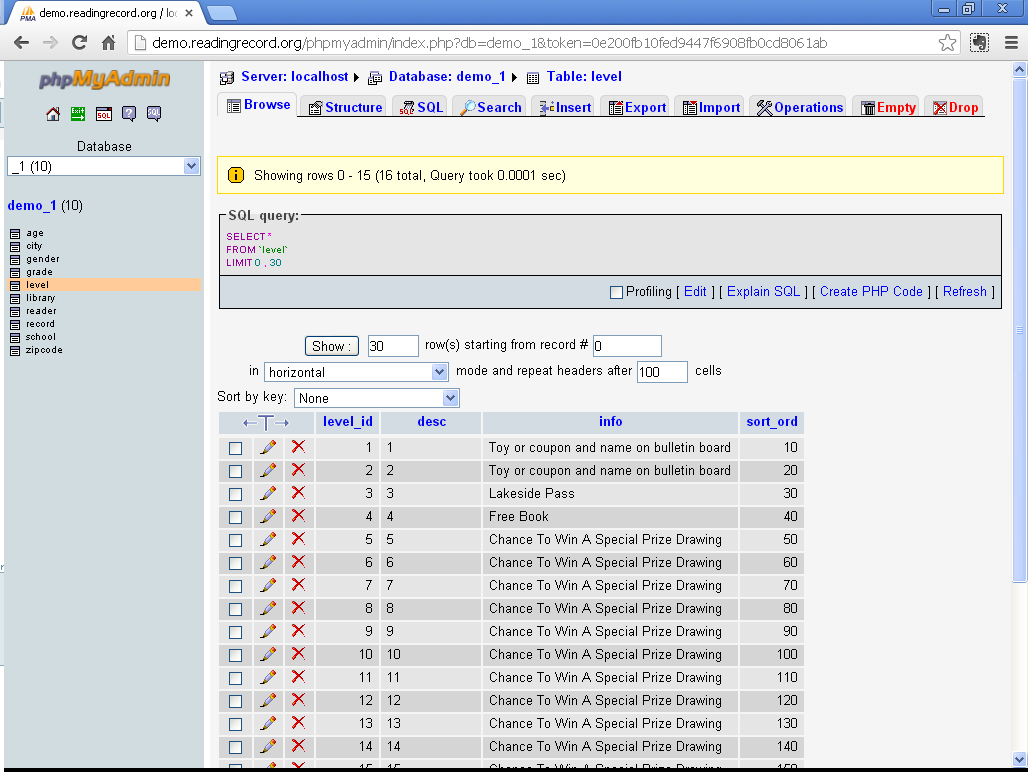The width and height of the screenshot is (1028, 772).
Task: Edit the Lakeside Pass row
Action: click(268, 493)
